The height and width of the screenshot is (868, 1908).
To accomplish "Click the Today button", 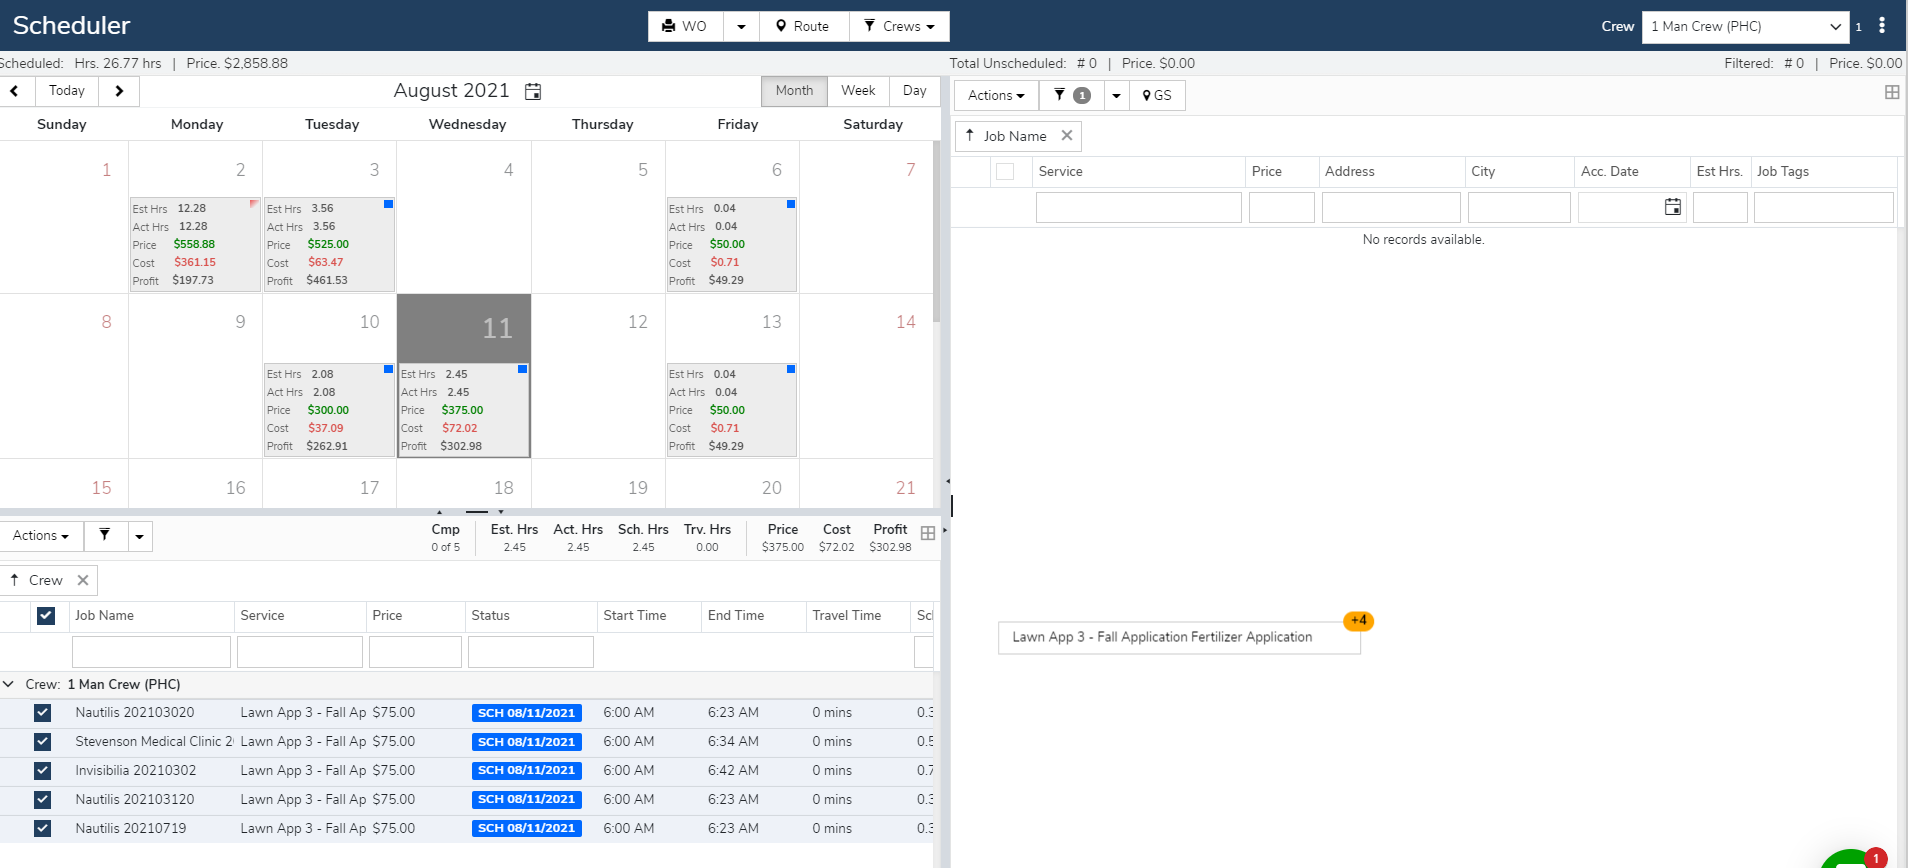I will click(67, 91).
